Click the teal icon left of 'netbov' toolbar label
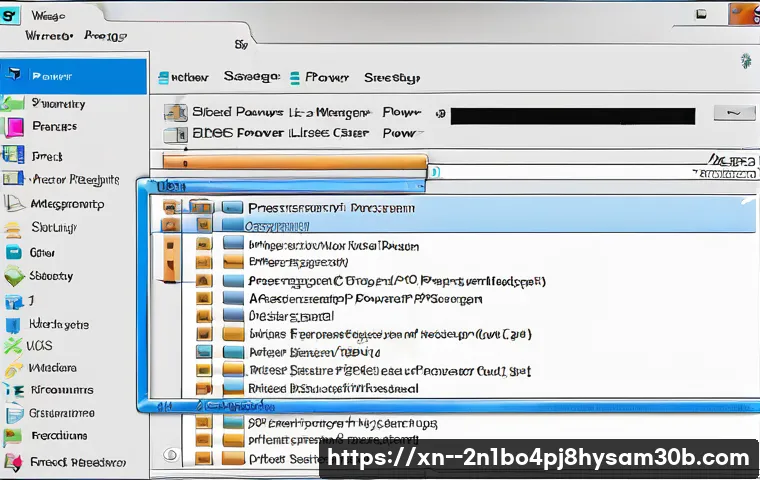This screenshot has height=480, width=760. click(x=164, y=78)
